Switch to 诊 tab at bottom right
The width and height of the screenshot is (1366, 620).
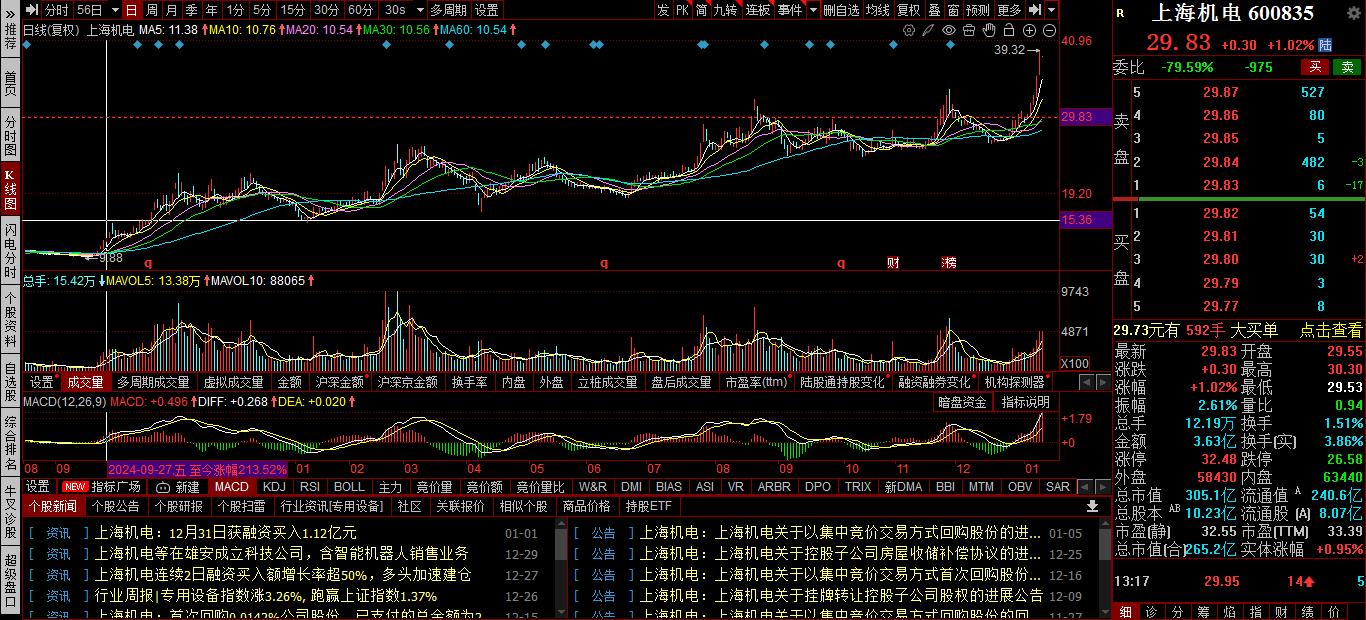[x=1151, y=611]
